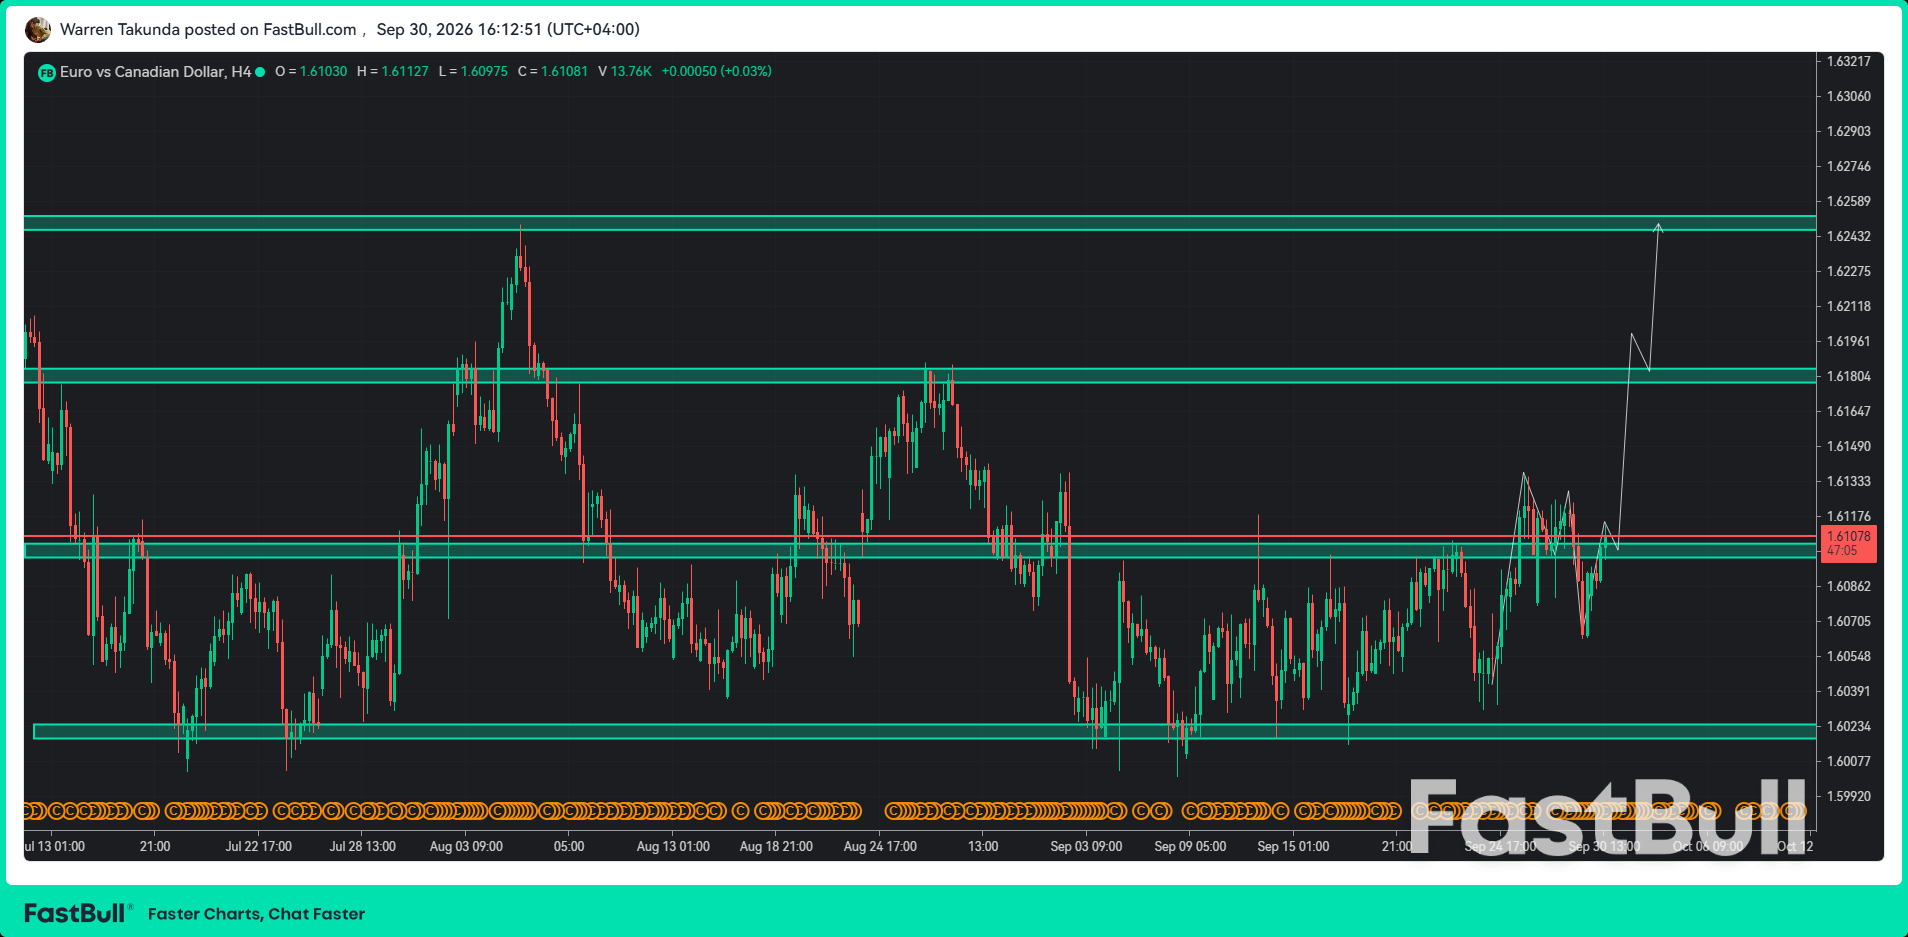Click the 1.60548 price axis label

pyautogui.click(x=1848, y=656)
